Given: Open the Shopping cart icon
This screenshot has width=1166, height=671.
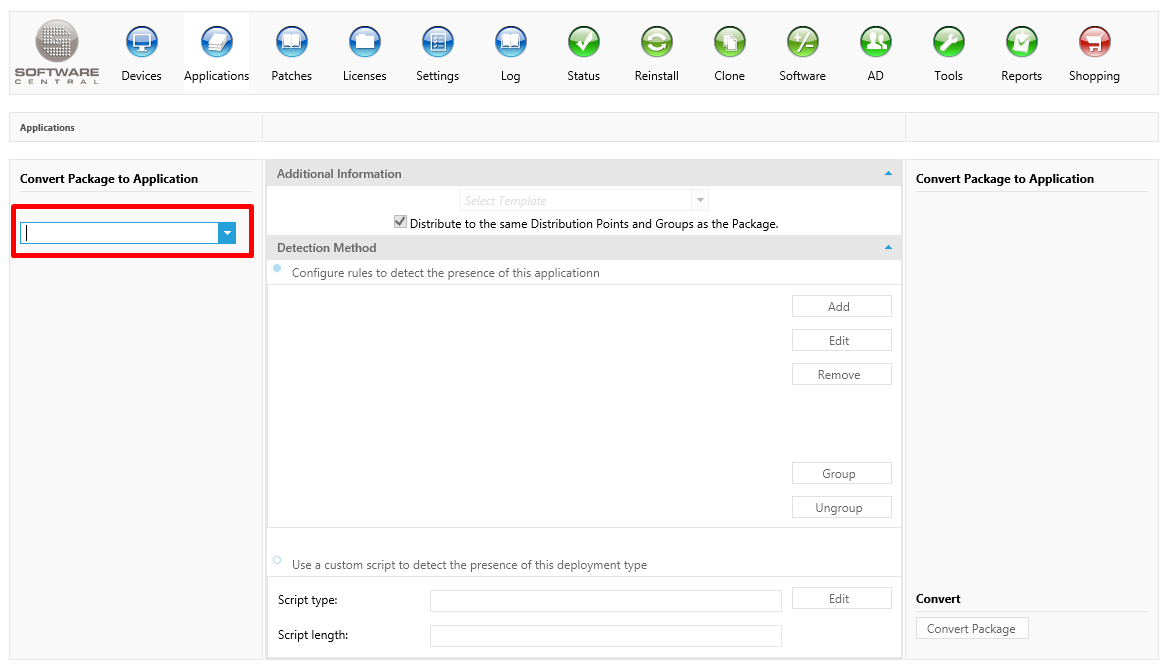Looking at the screenshot, I should tap(1094, 43).
